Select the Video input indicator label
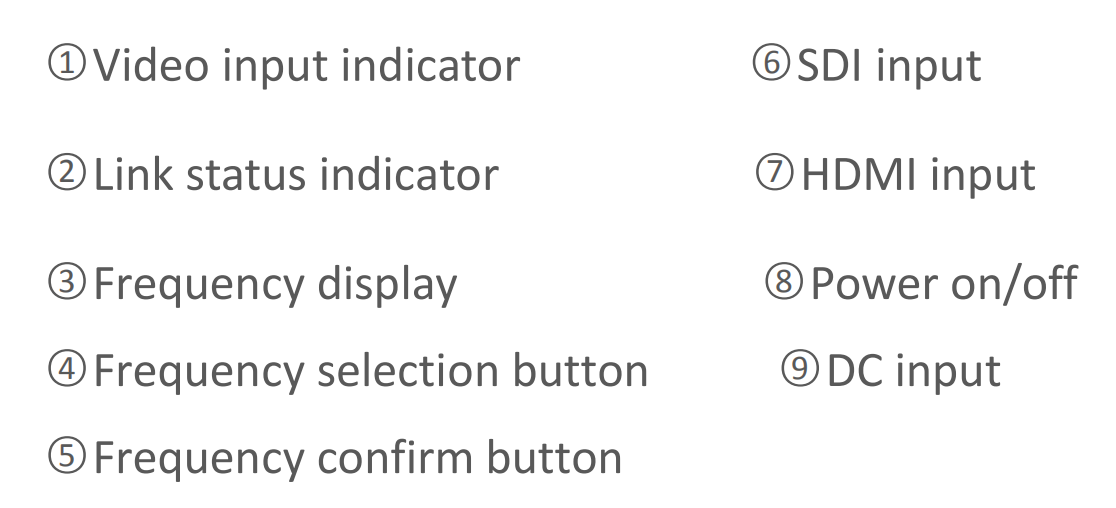The image size is (1116, 508). click(307, 66)
